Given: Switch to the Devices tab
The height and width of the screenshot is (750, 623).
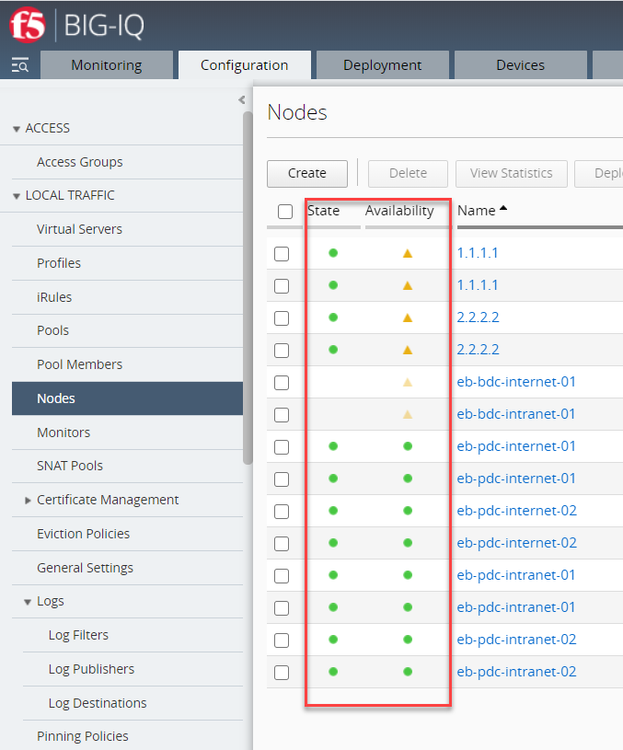Looking at the screenshot, I should tap(521, 65).
